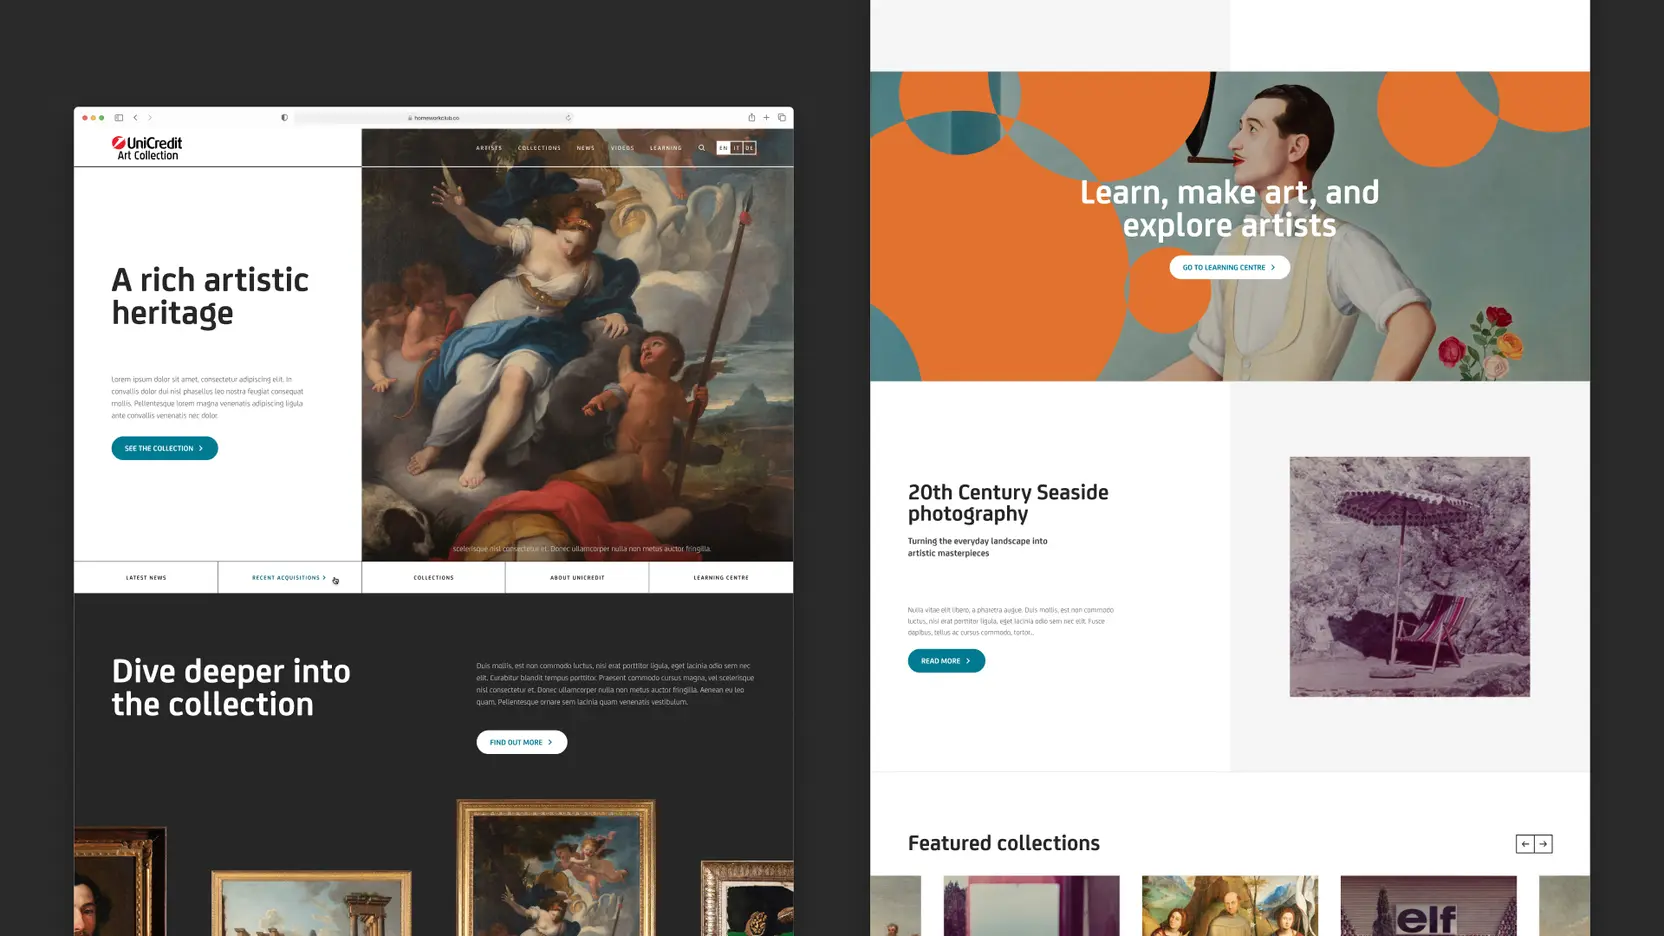
Task: Show the previous featured collections via the left arrow
Action: point(1525,844)
